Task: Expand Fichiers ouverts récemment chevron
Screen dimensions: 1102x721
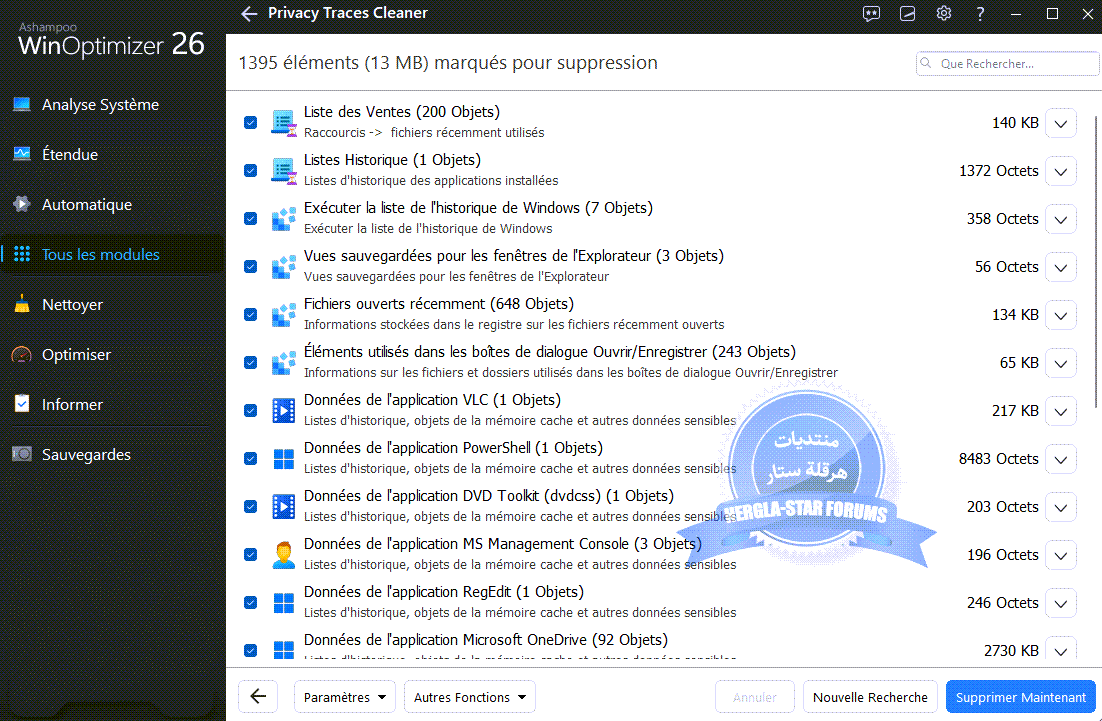Action: click(1061, 316)
